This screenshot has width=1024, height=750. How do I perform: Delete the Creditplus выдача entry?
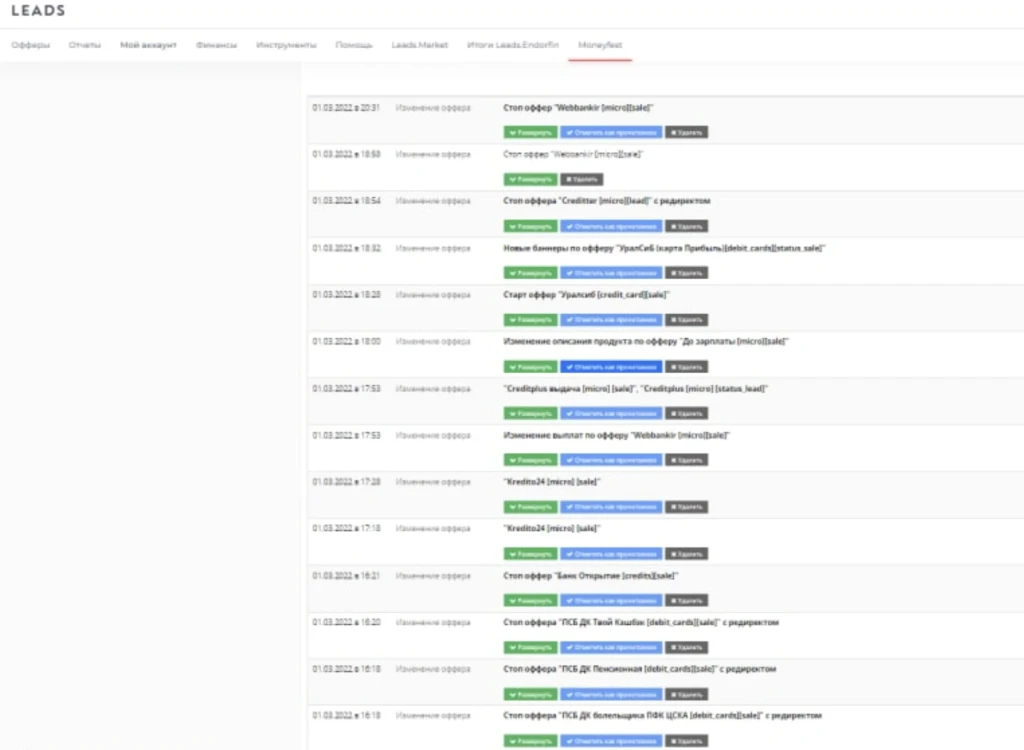coord(686,413)
